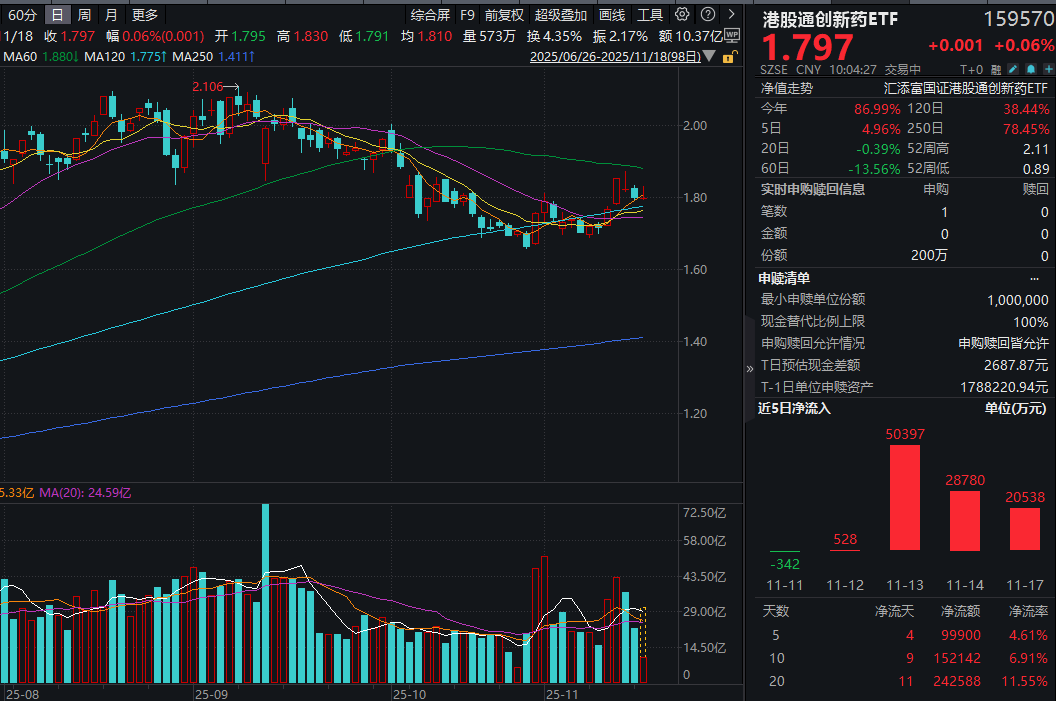Image resolution: width=1056 pixels, height=701 pixels.
Task: Click the pencil edit icon beside T+0
Action: [1012, 68]
